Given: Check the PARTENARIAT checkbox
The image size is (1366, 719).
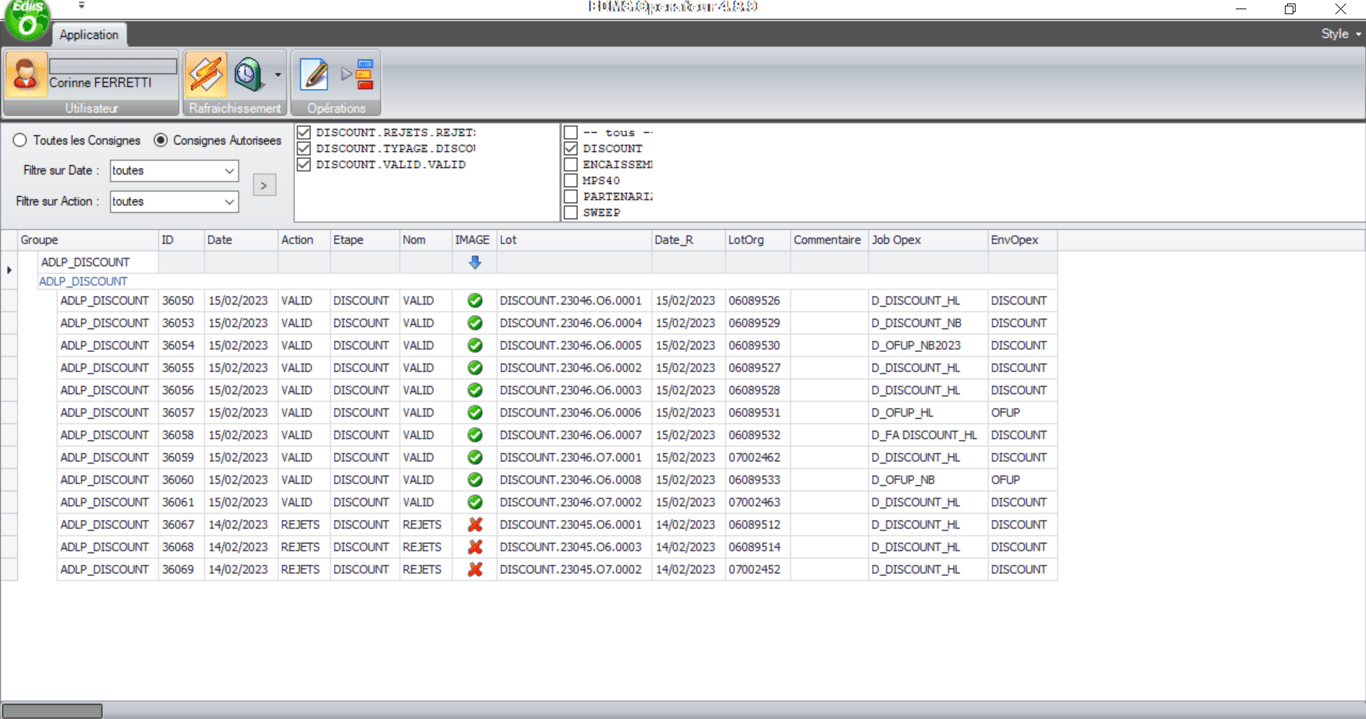Looking at the screenshot, I should pos(571,196).
